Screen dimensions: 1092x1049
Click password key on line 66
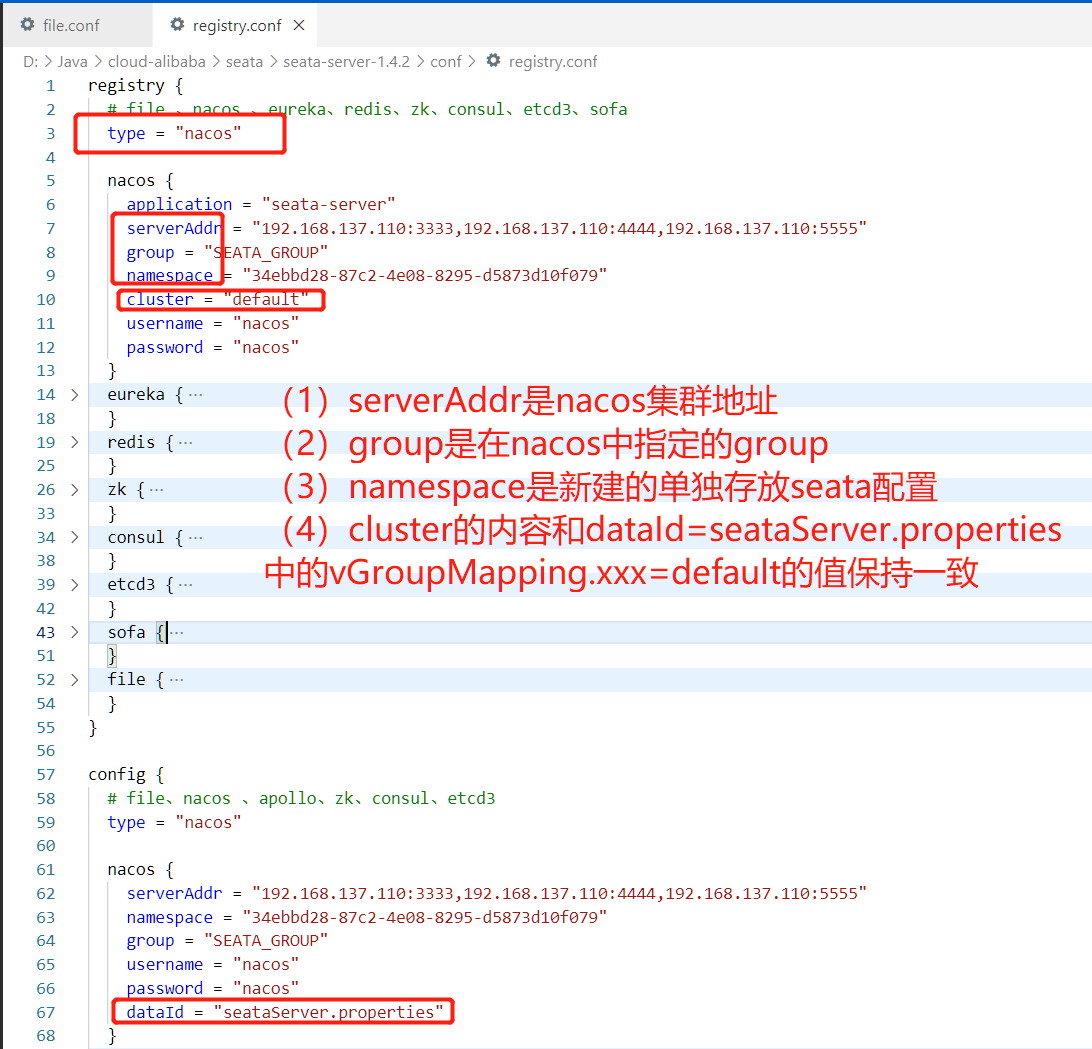164,988
